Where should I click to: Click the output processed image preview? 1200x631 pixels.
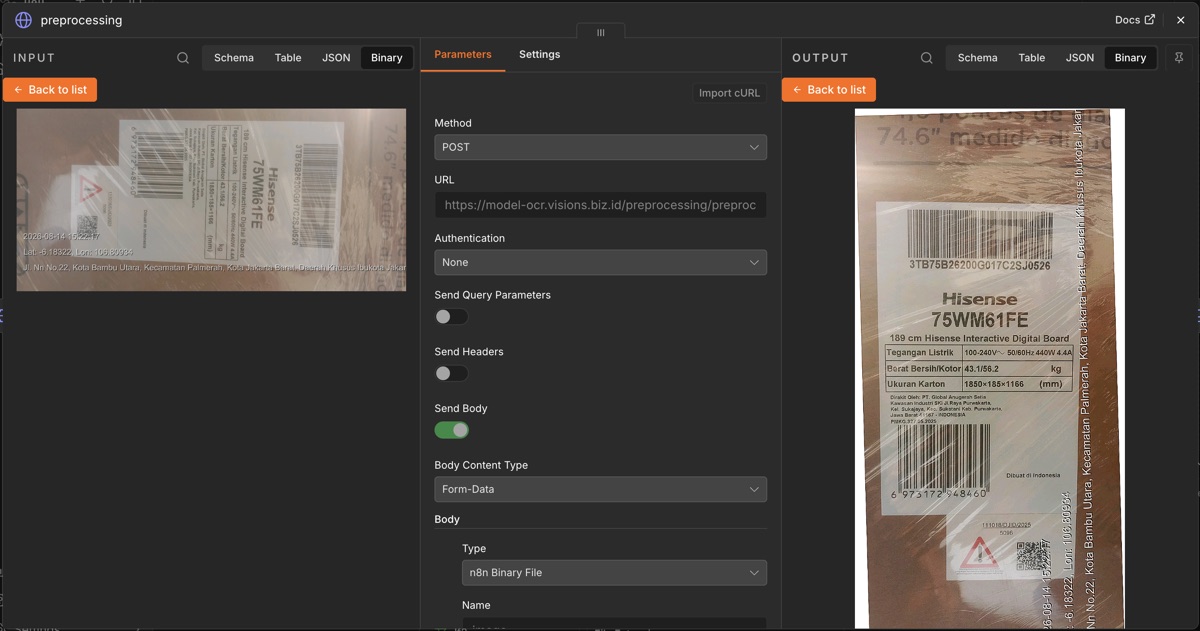[990, 369]
